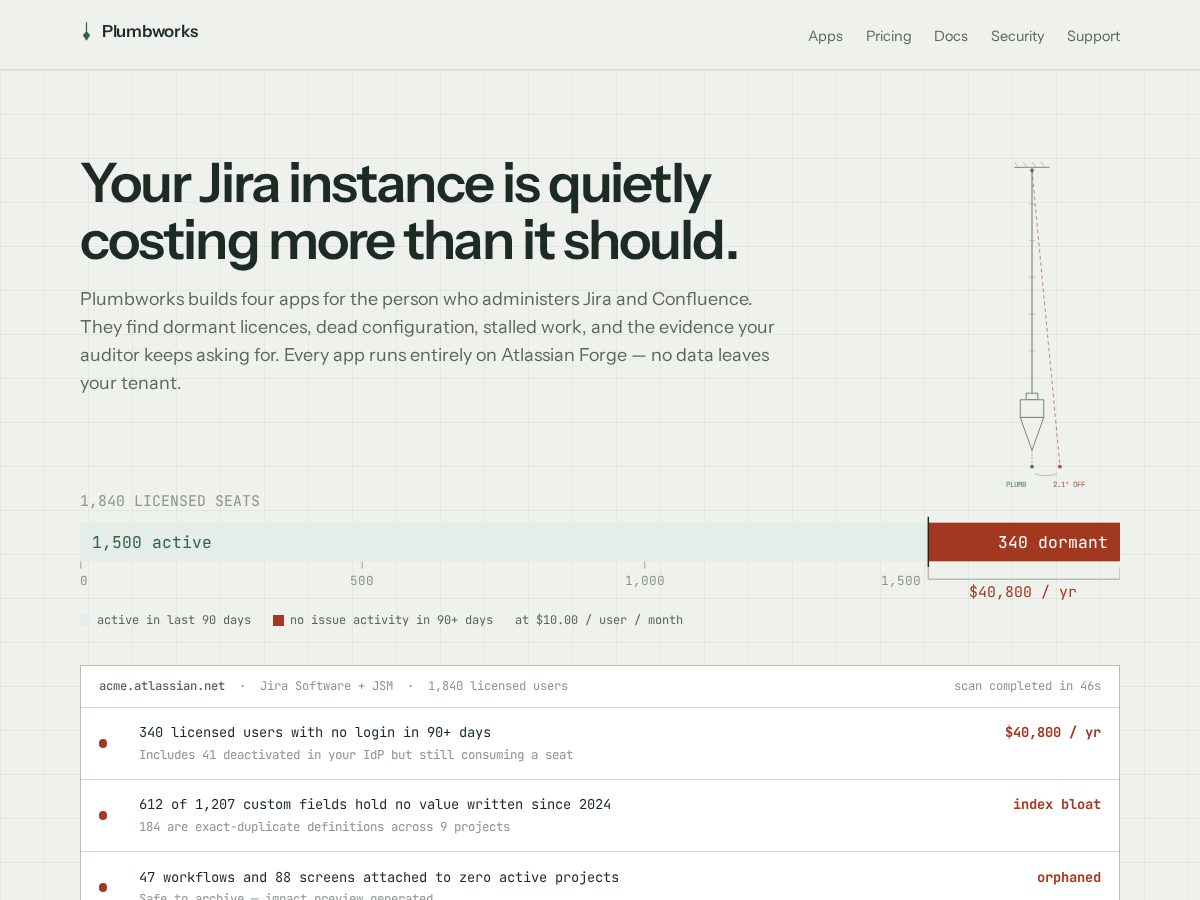Open the Plumbworks home link
The width and height of the screenshot is (1200, 900).
pos(140,32)
